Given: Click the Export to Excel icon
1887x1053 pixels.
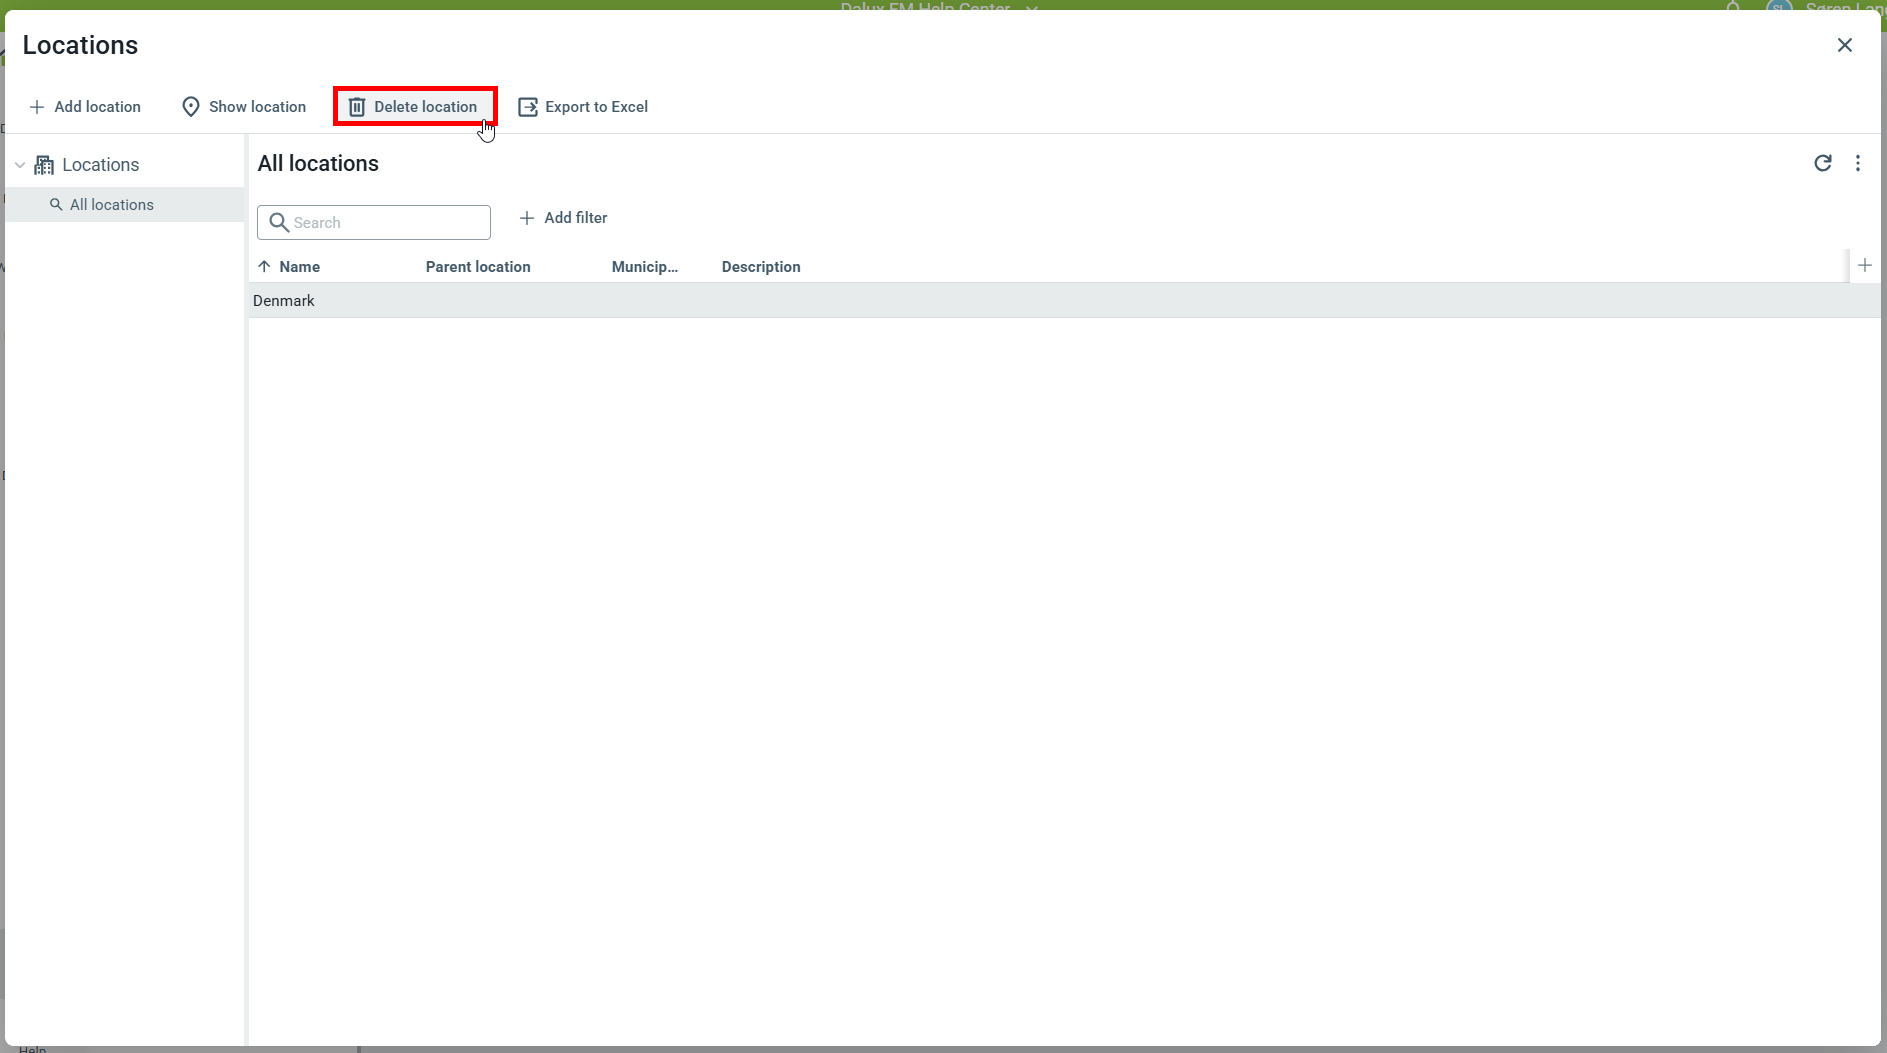Looking at the screenshot, I should (528, 107).
